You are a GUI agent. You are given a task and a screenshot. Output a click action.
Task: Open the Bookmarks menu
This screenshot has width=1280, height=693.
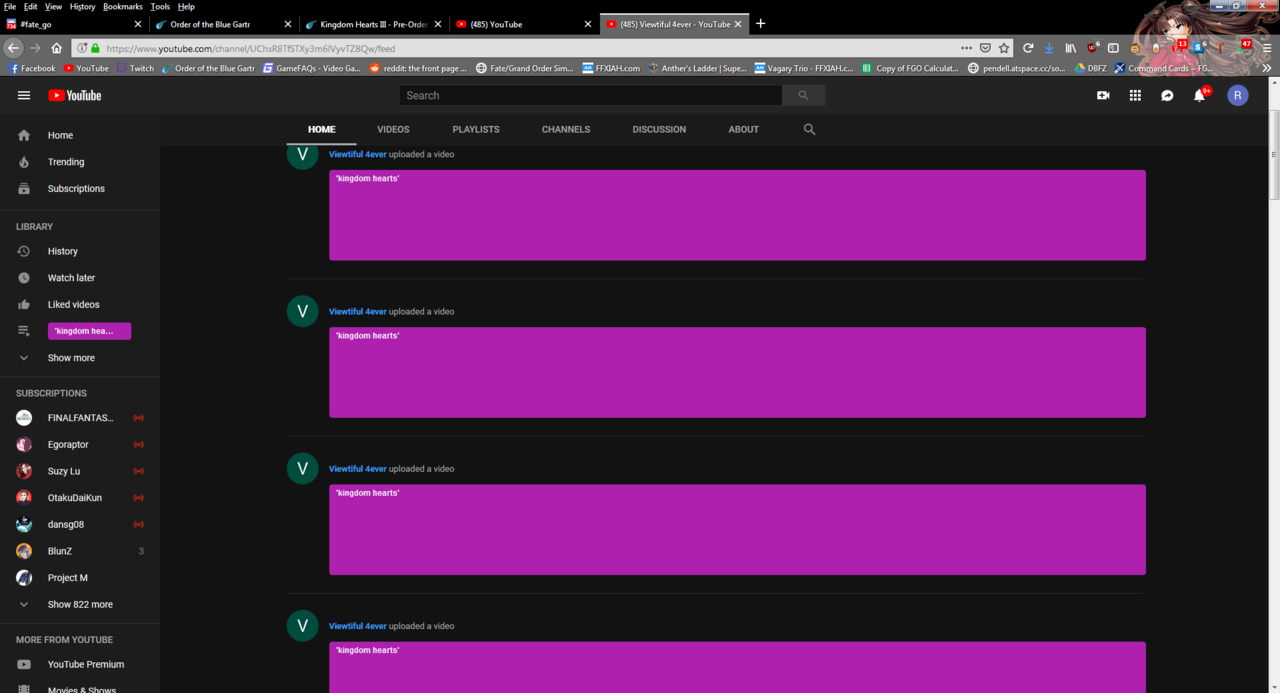pos(123,6)
